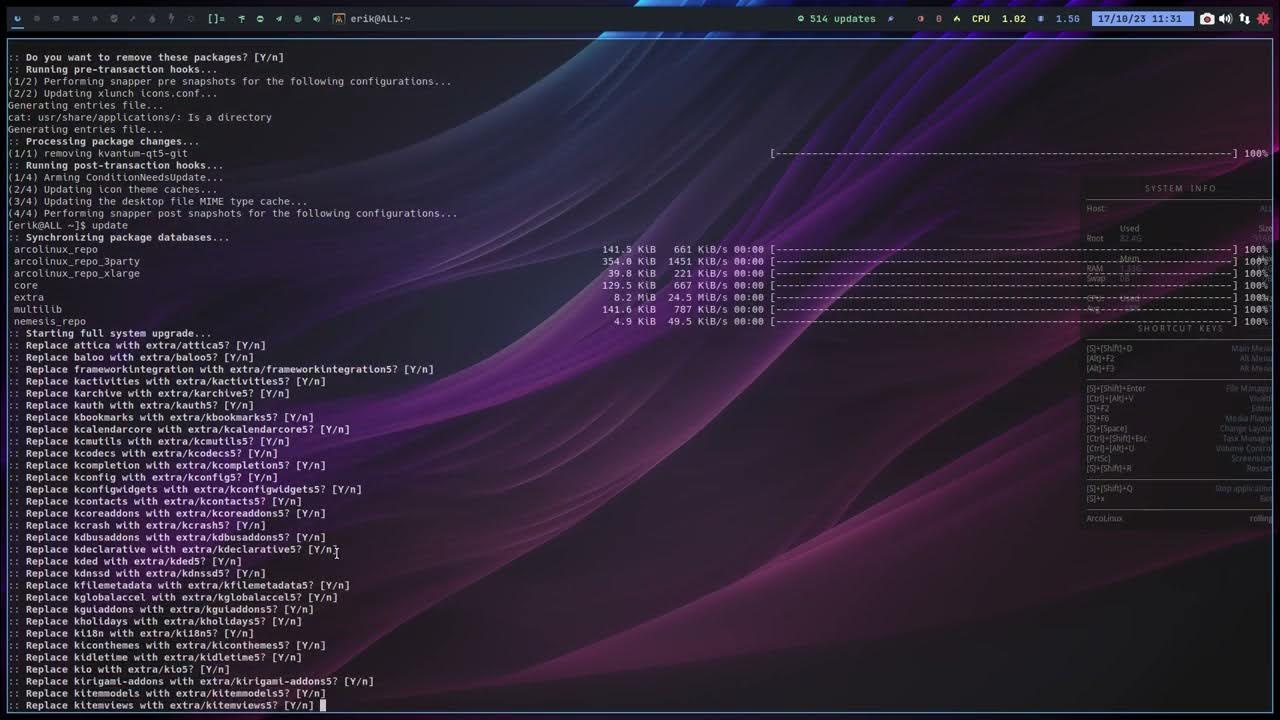1280x720 pixels.
Task: Click the 'Replace kio with extra/kio5?' line
Action: [x=119, y=669]
